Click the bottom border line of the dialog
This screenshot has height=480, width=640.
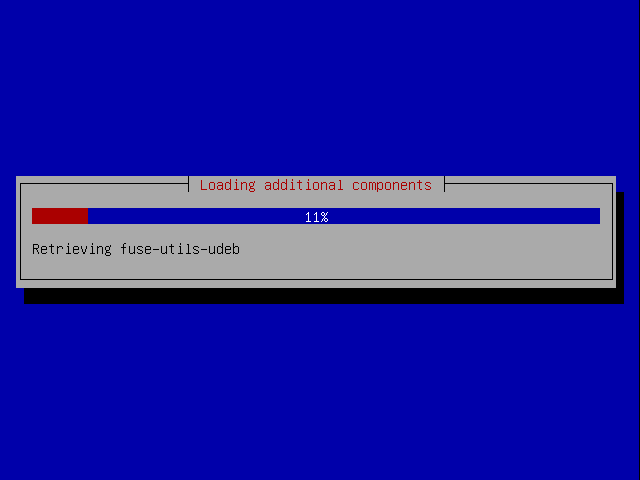pyautogui.click(x=316, y=280)
